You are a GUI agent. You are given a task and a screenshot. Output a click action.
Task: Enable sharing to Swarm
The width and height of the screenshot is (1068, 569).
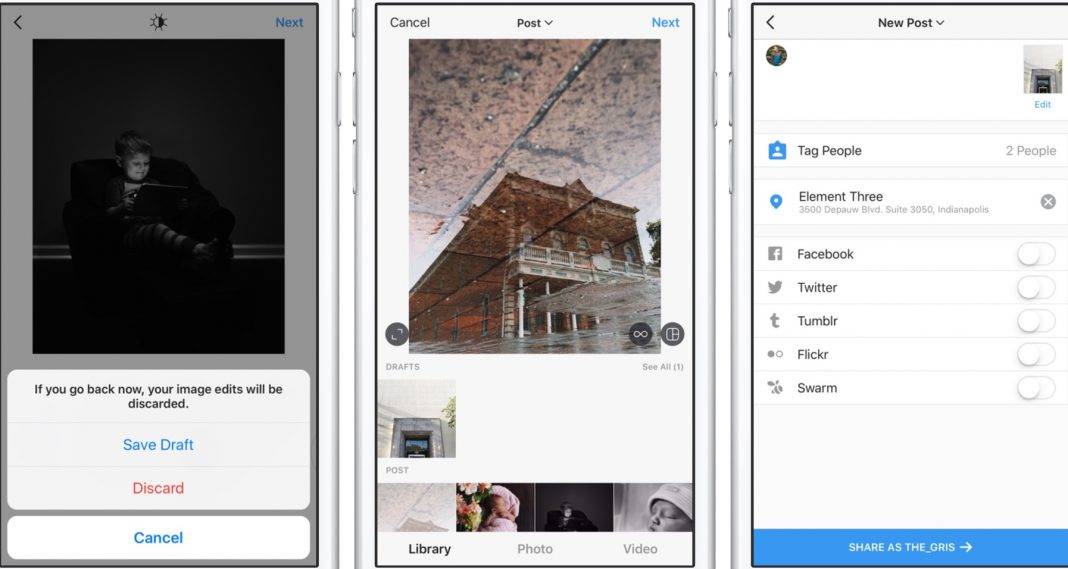pyautogui.click(x=1036, y=388)
